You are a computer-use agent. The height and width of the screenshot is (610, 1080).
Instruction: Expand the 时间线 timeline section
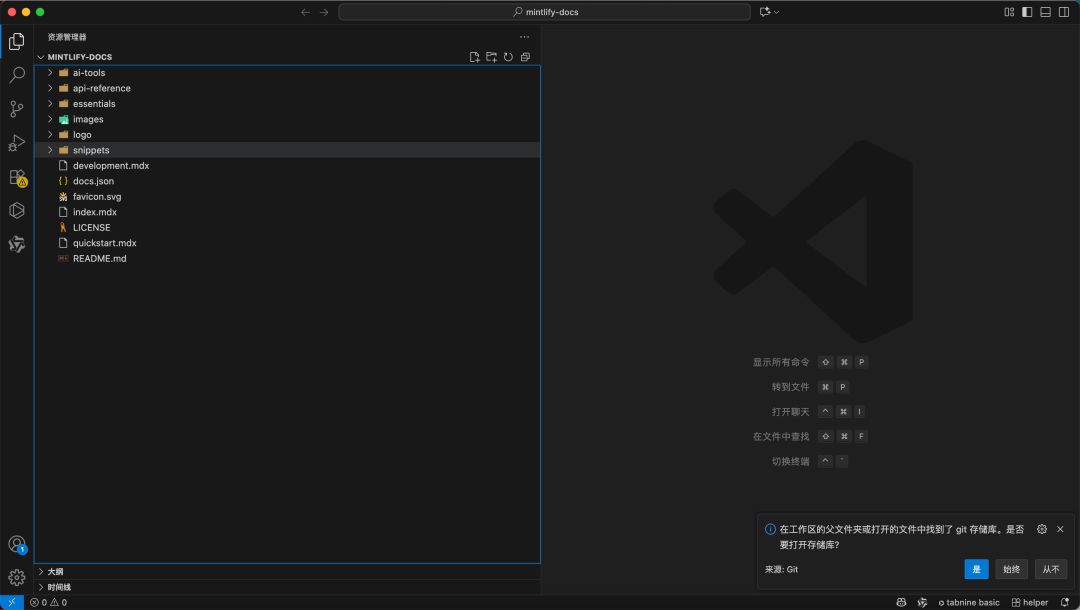pos(287,587)
